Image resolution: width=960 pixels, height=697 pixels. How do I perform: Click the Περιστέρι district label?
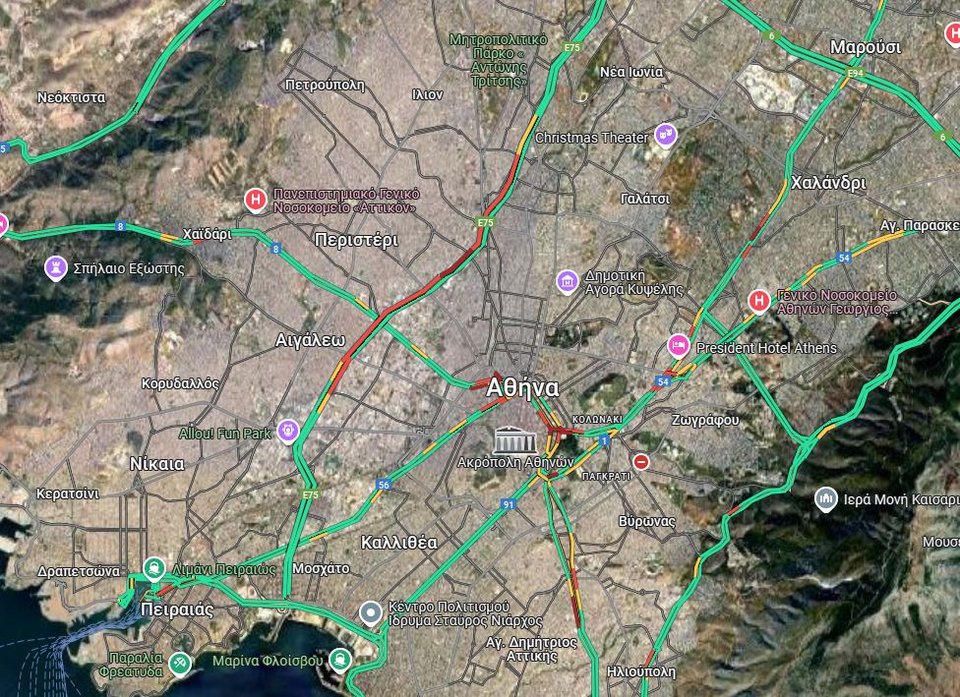click(x=356, y=240)
